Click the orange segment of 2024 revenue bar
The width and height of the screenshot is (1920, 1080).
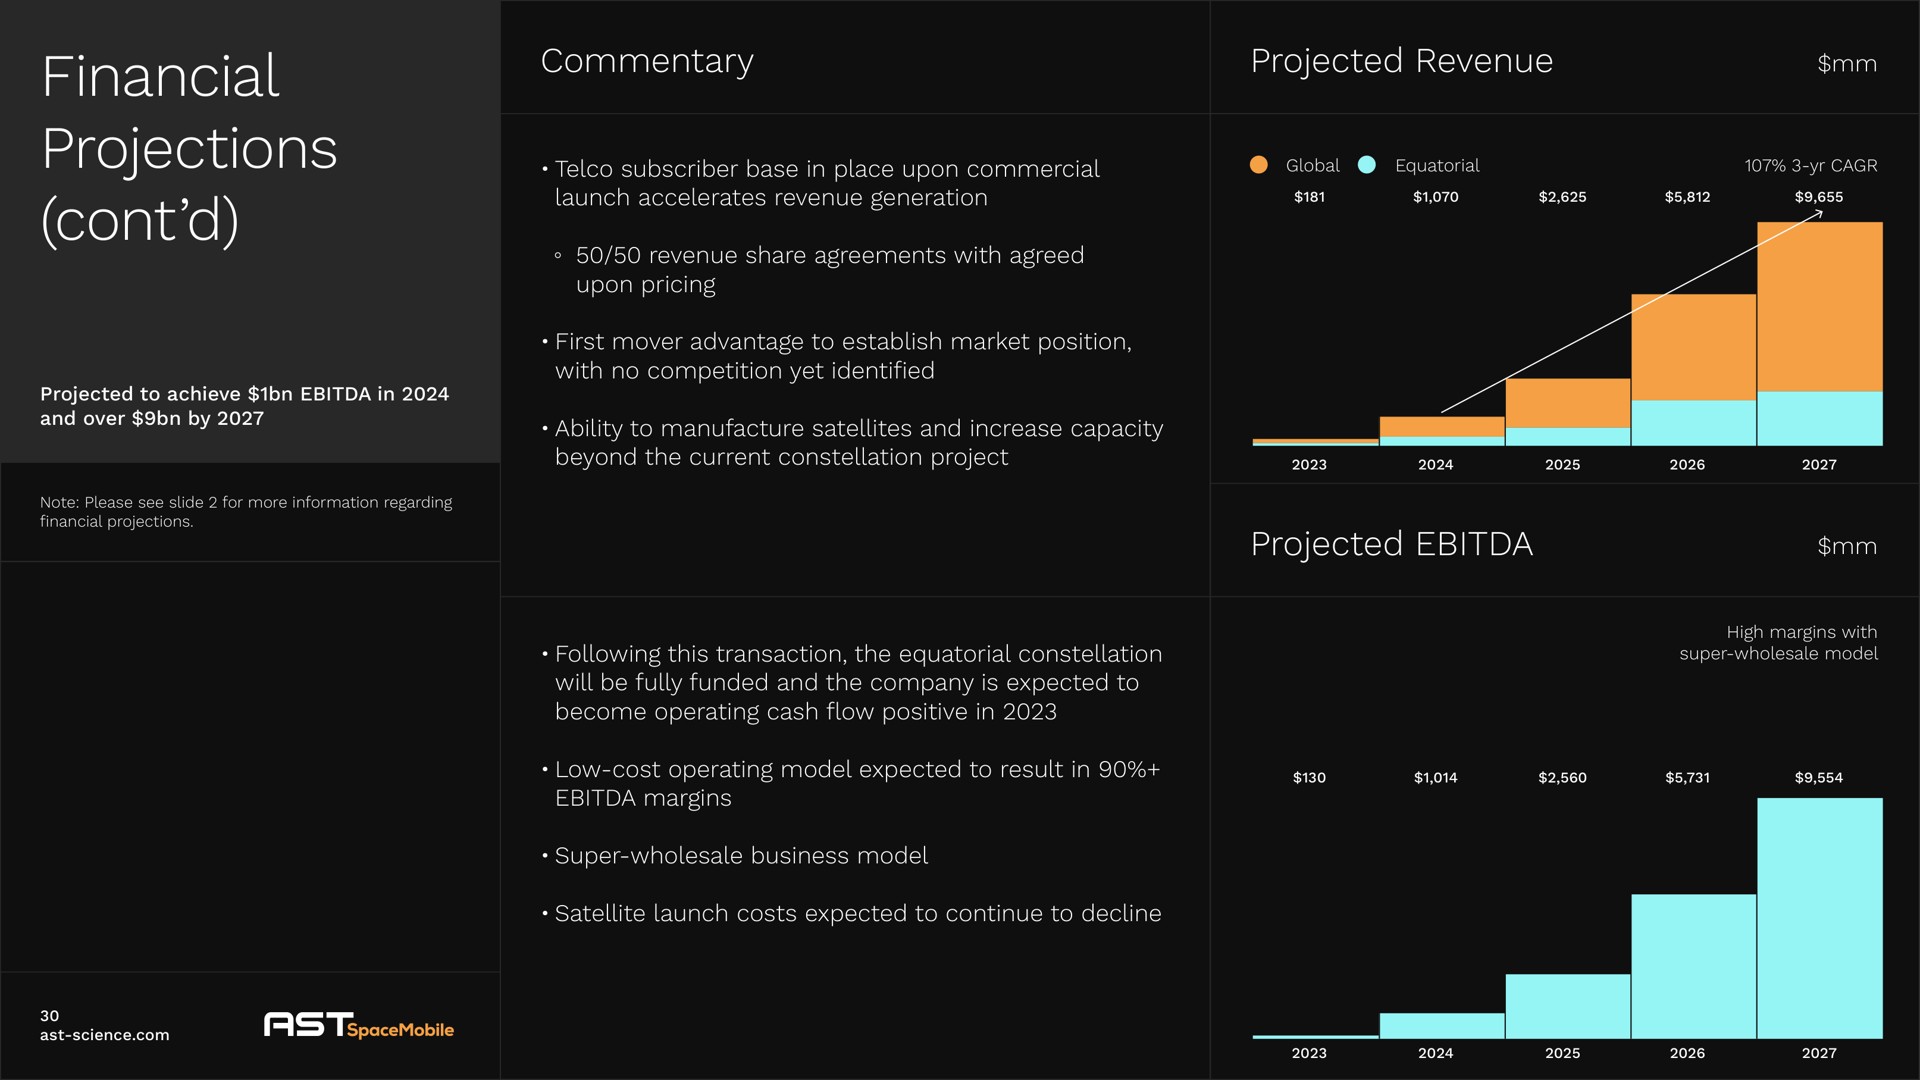pos(1442,427)
